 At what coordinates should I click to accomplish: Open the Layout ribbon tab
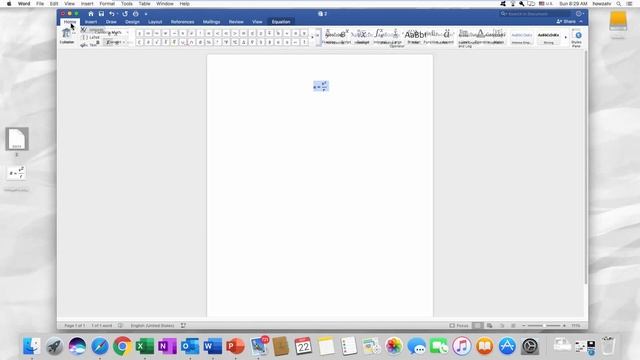pyautogui.click(x=155, y=22)
